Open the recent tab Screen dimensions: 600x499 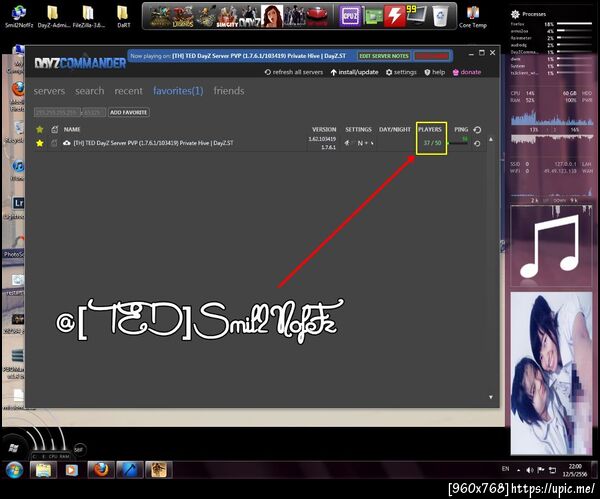(128, 91)
